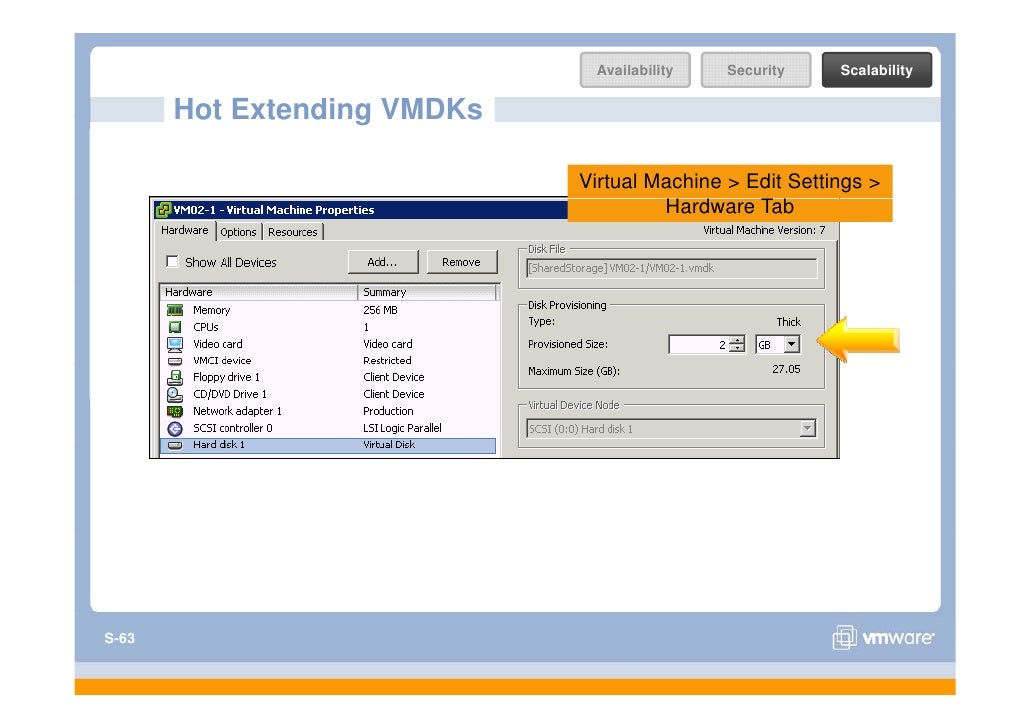Select the Video card hardware row
The width and height of the screenshot is (1030, 728).
click(x=328, y=344)
